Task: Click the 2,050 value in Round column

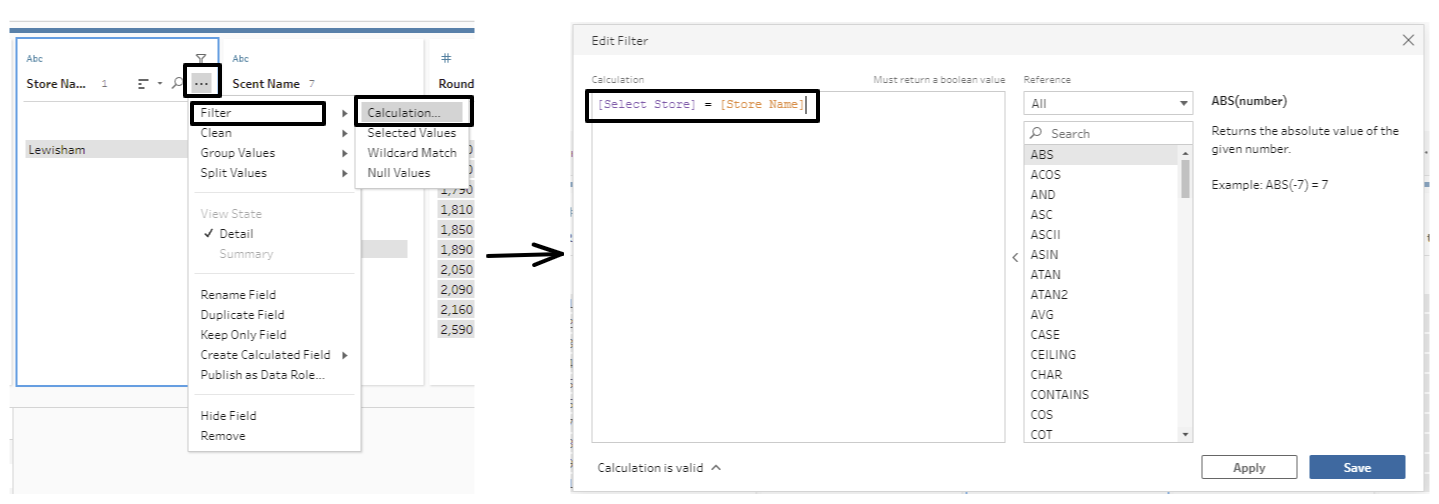Action: (455, 269)
